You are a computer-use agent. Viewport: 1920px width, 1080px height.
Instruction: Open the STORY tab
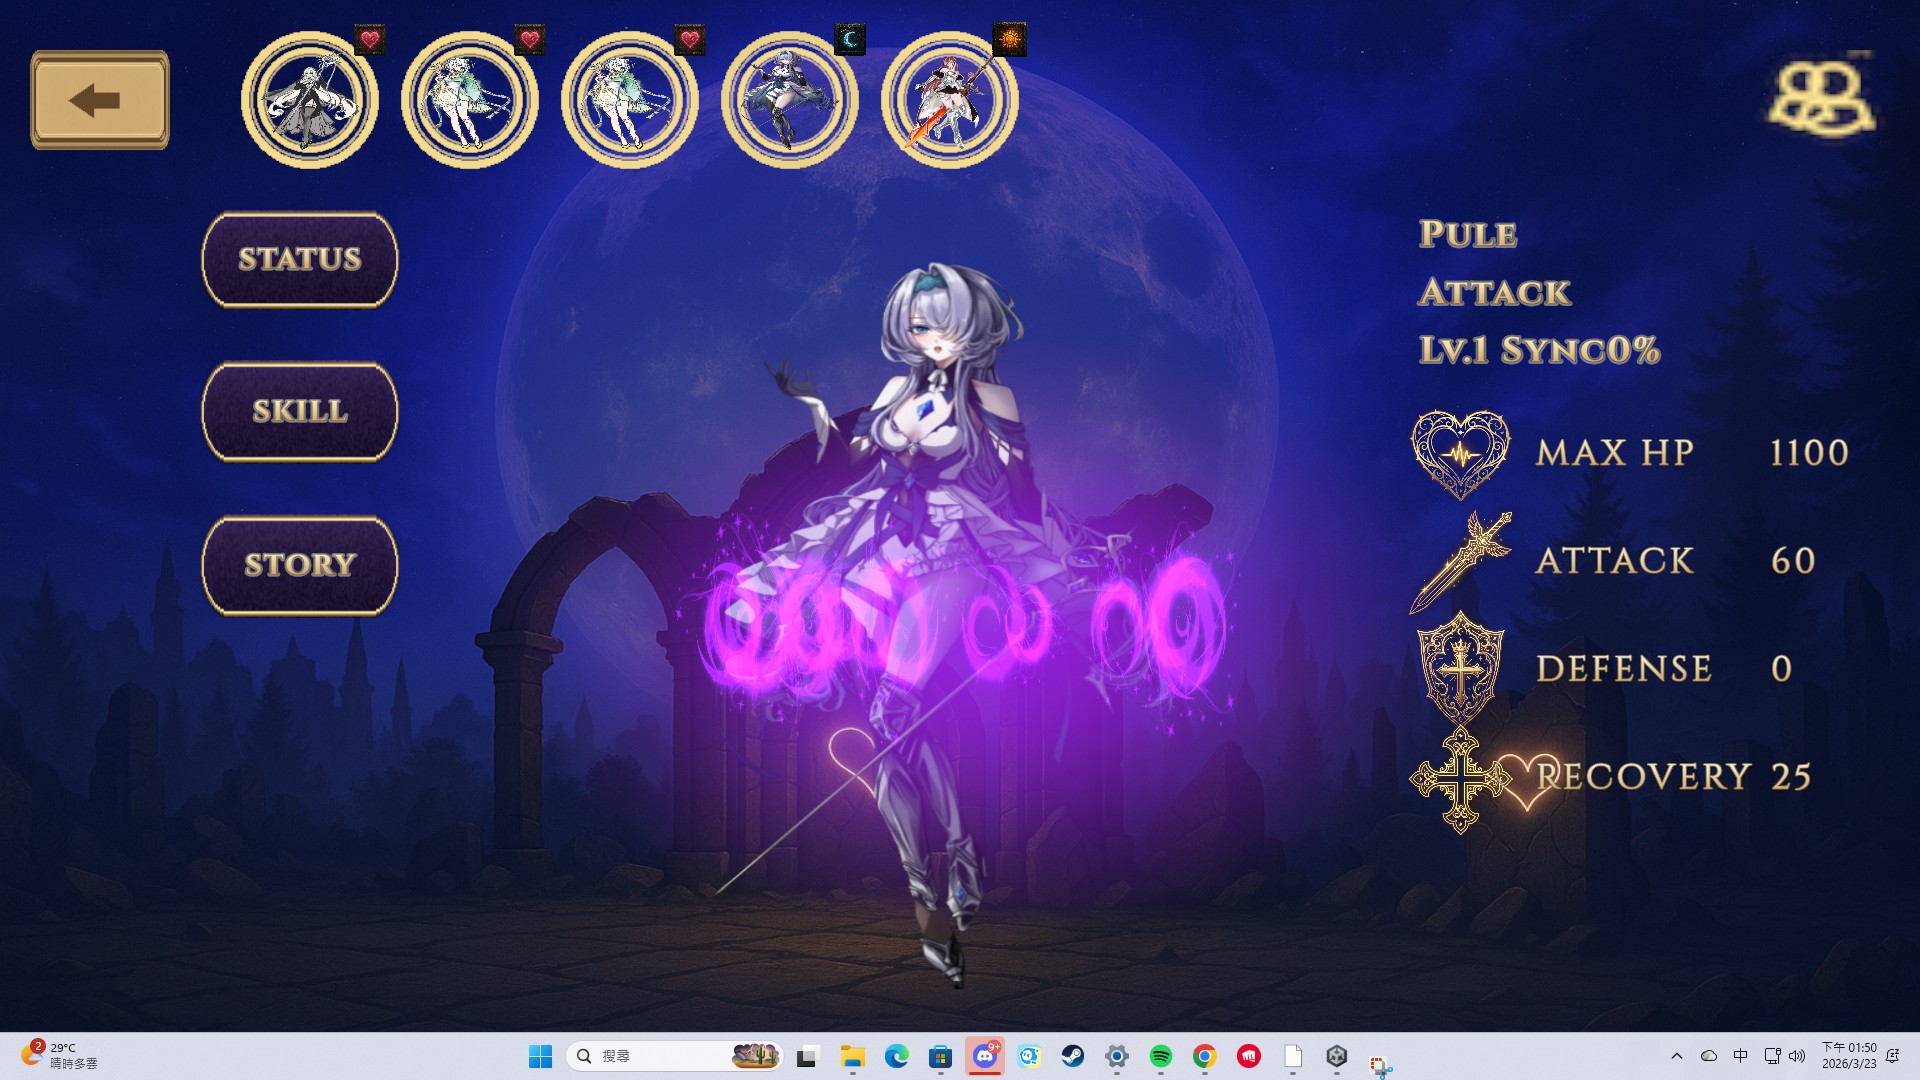[300, 565]
